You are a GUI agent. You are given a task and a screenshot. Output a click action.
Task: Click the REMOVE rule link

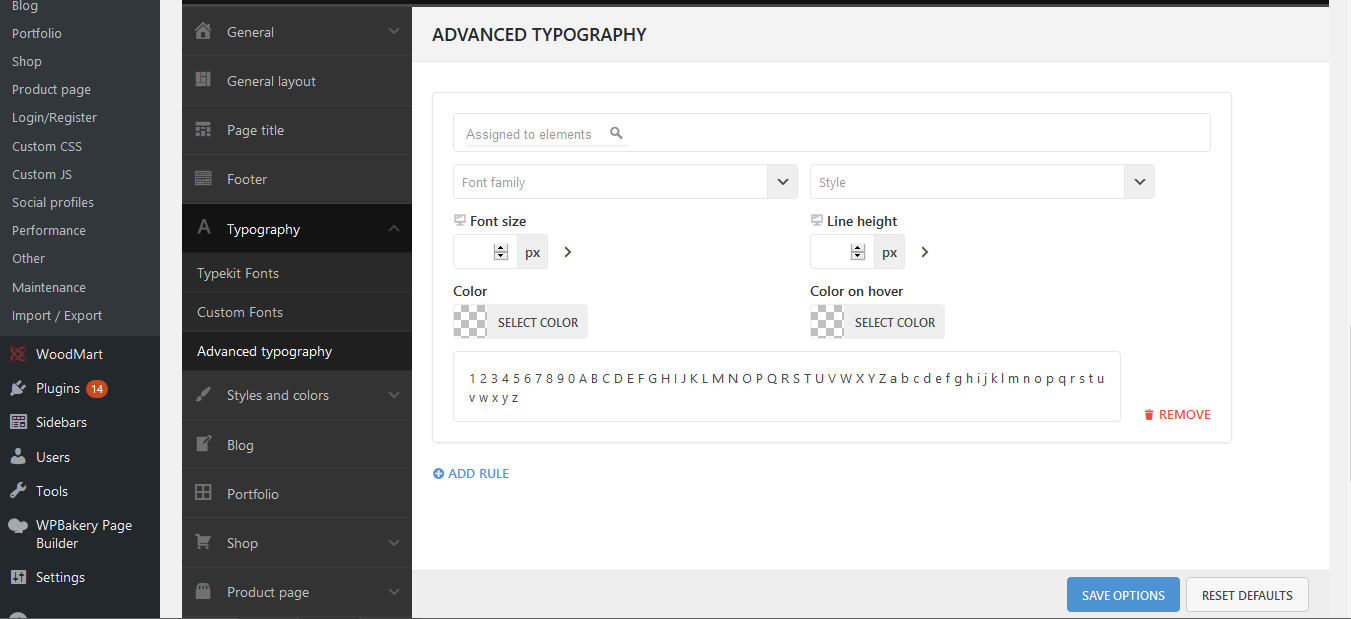[1177, 414]
